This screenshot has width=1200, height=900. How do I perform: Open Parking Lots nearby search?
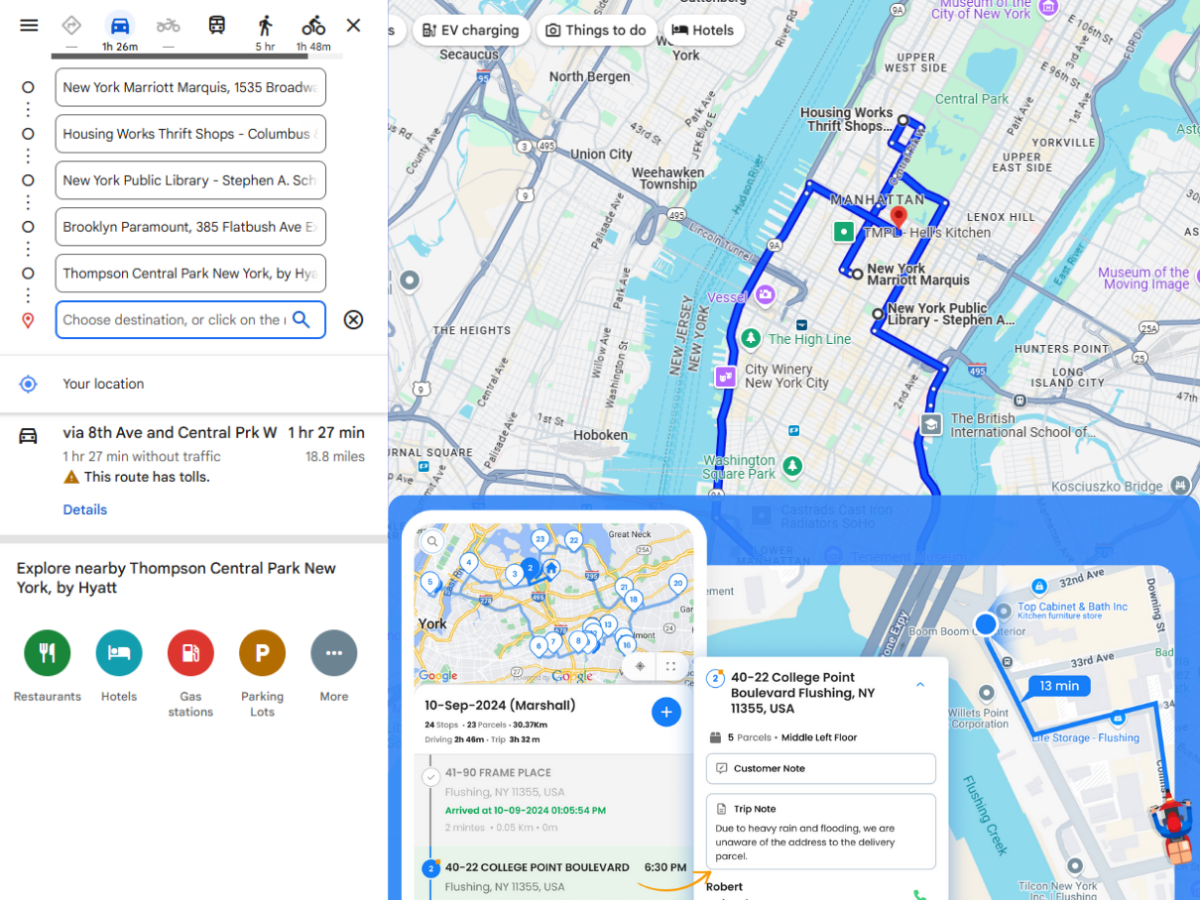pyautogui.click(x=262, y=653)
